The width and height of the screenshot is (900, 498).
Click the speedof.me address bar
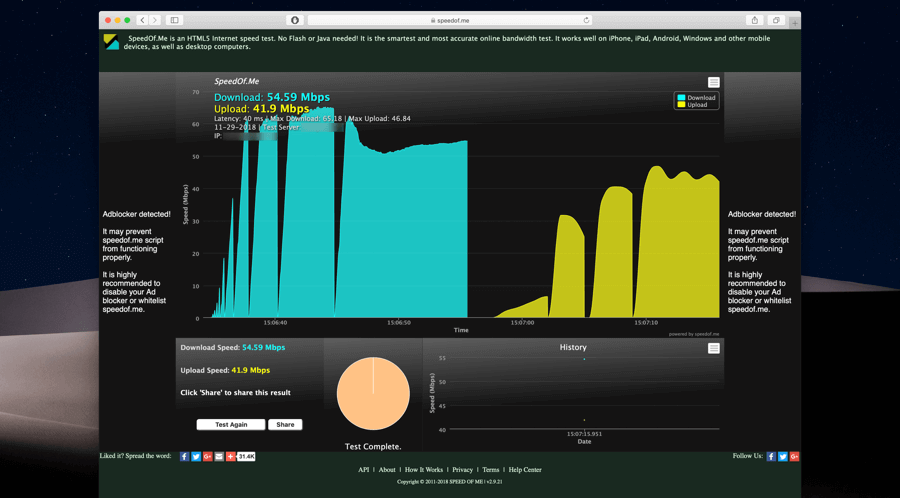click(449, 20)
